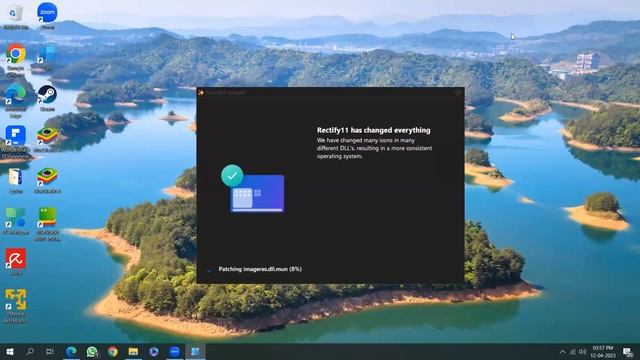Launch Zoom from the desktop shortcut
The height and width of the screenshot is (360, 640).
point(47,16)
